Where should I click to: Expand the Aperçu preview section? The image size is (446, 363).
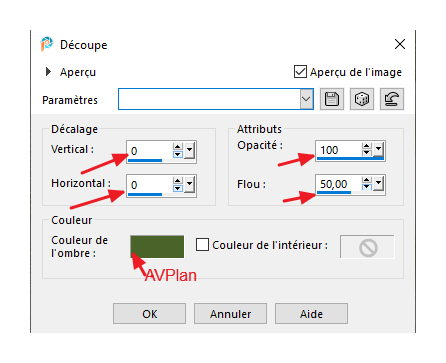[x=48, y=72]
